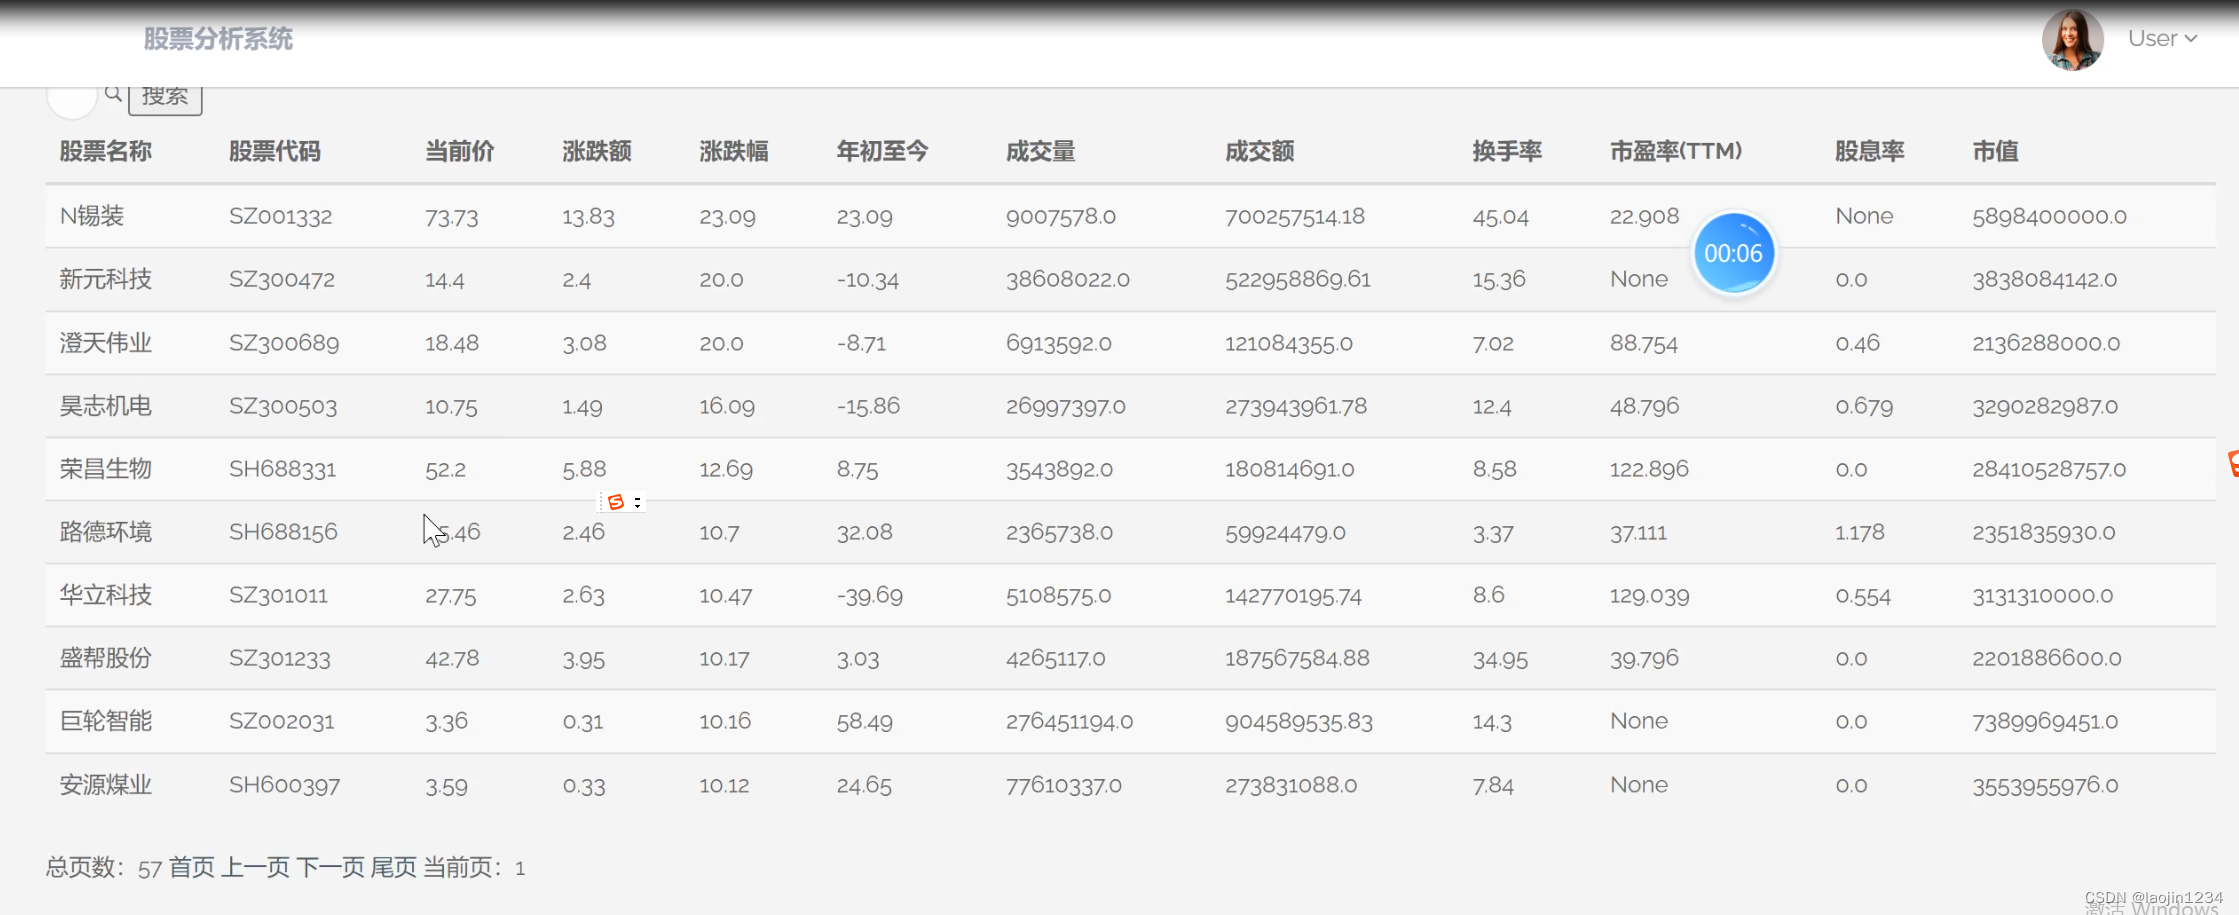Click the 涨跌幅 column header
This screenshot has width=2239, height=915.
[734, 151]
